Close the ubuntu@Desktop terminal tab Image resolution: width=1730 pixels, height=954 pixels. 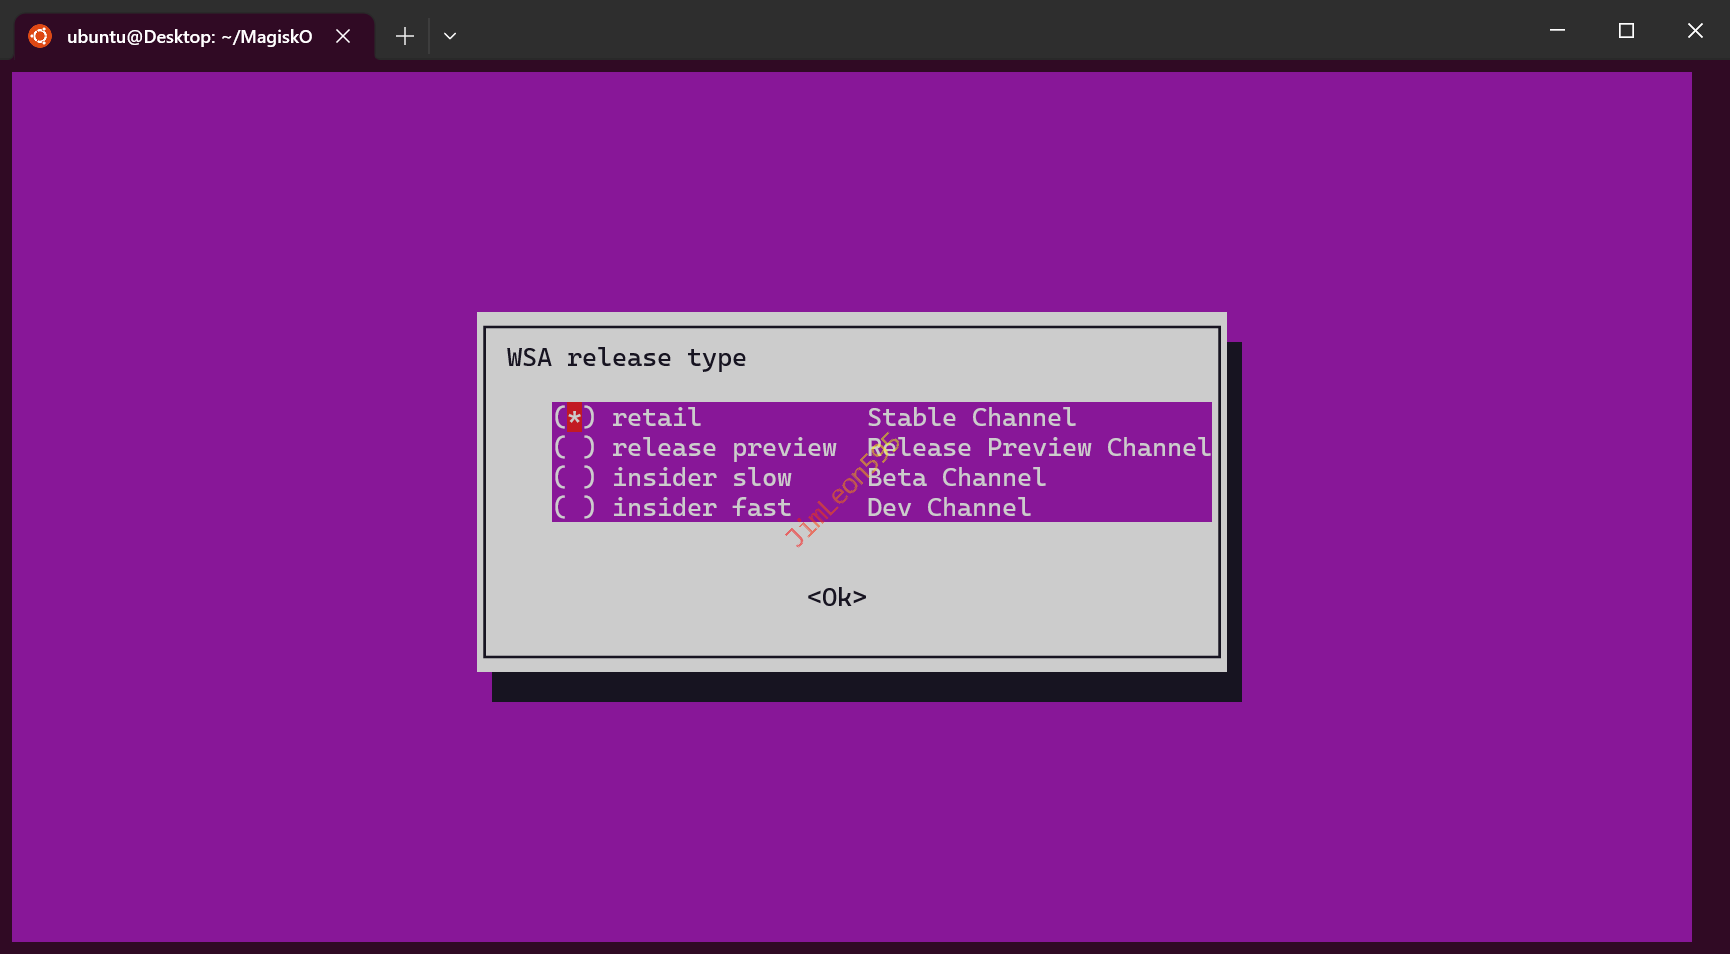tap(343, 36)
